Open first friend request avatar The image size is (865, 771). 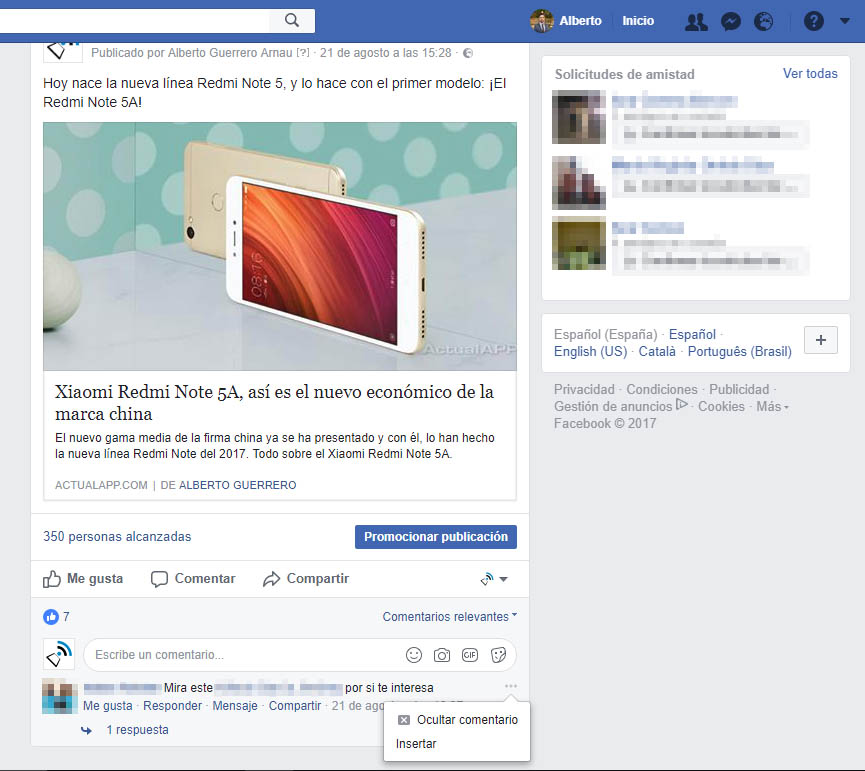point(579,117)
